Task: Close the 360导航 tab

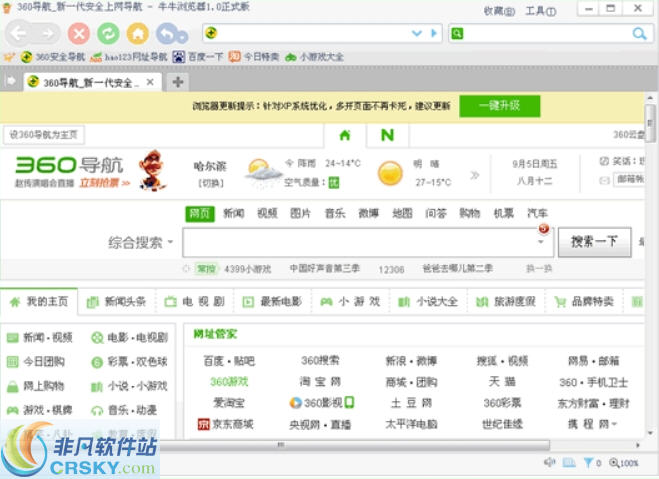Action: (150, 82)
